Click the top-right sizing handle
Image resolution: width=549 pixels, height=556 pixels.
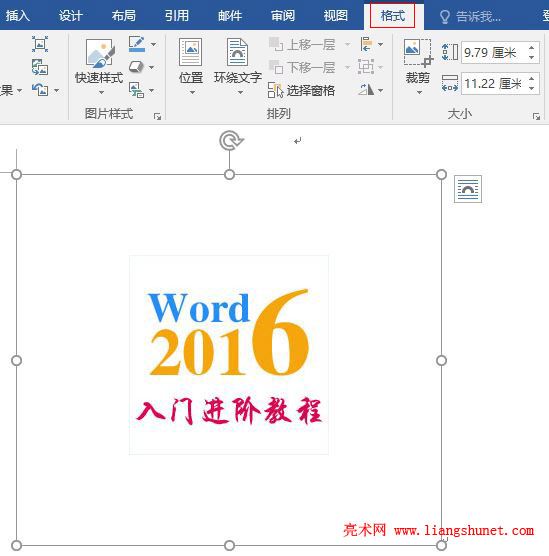point(441,174)
